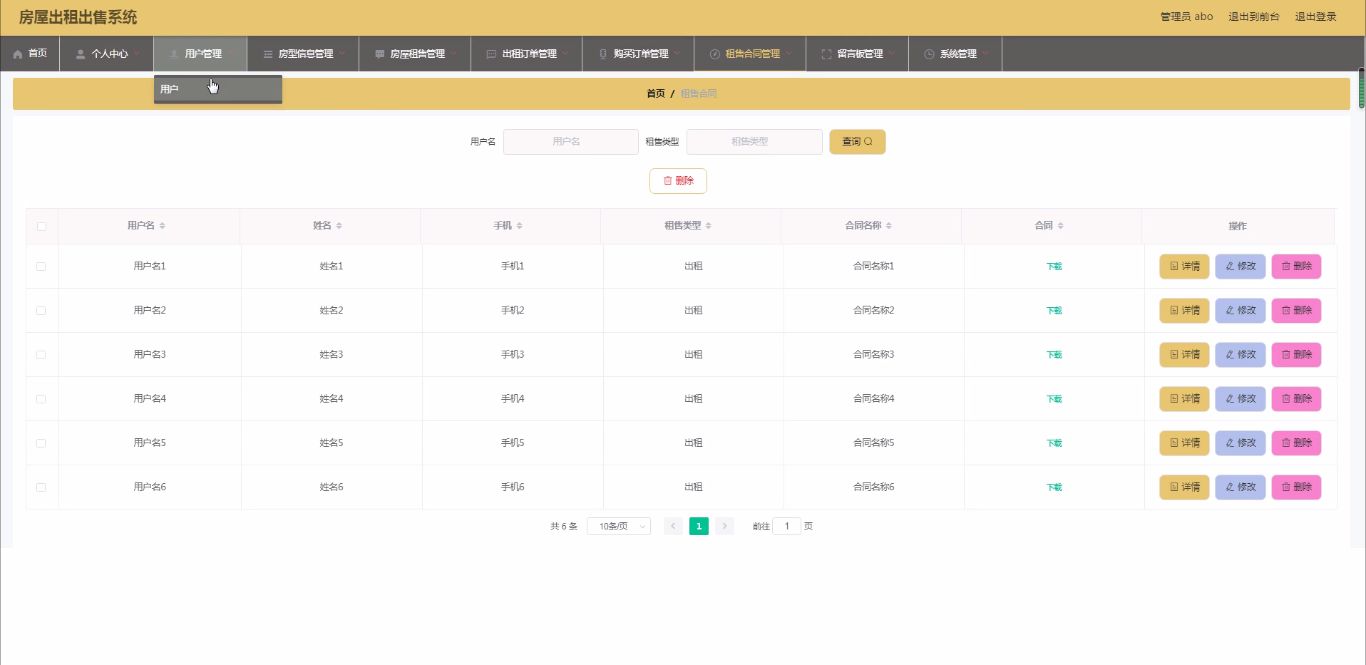
Task: Click 修改 for row 用户名1
Action: coord(1240,267)
